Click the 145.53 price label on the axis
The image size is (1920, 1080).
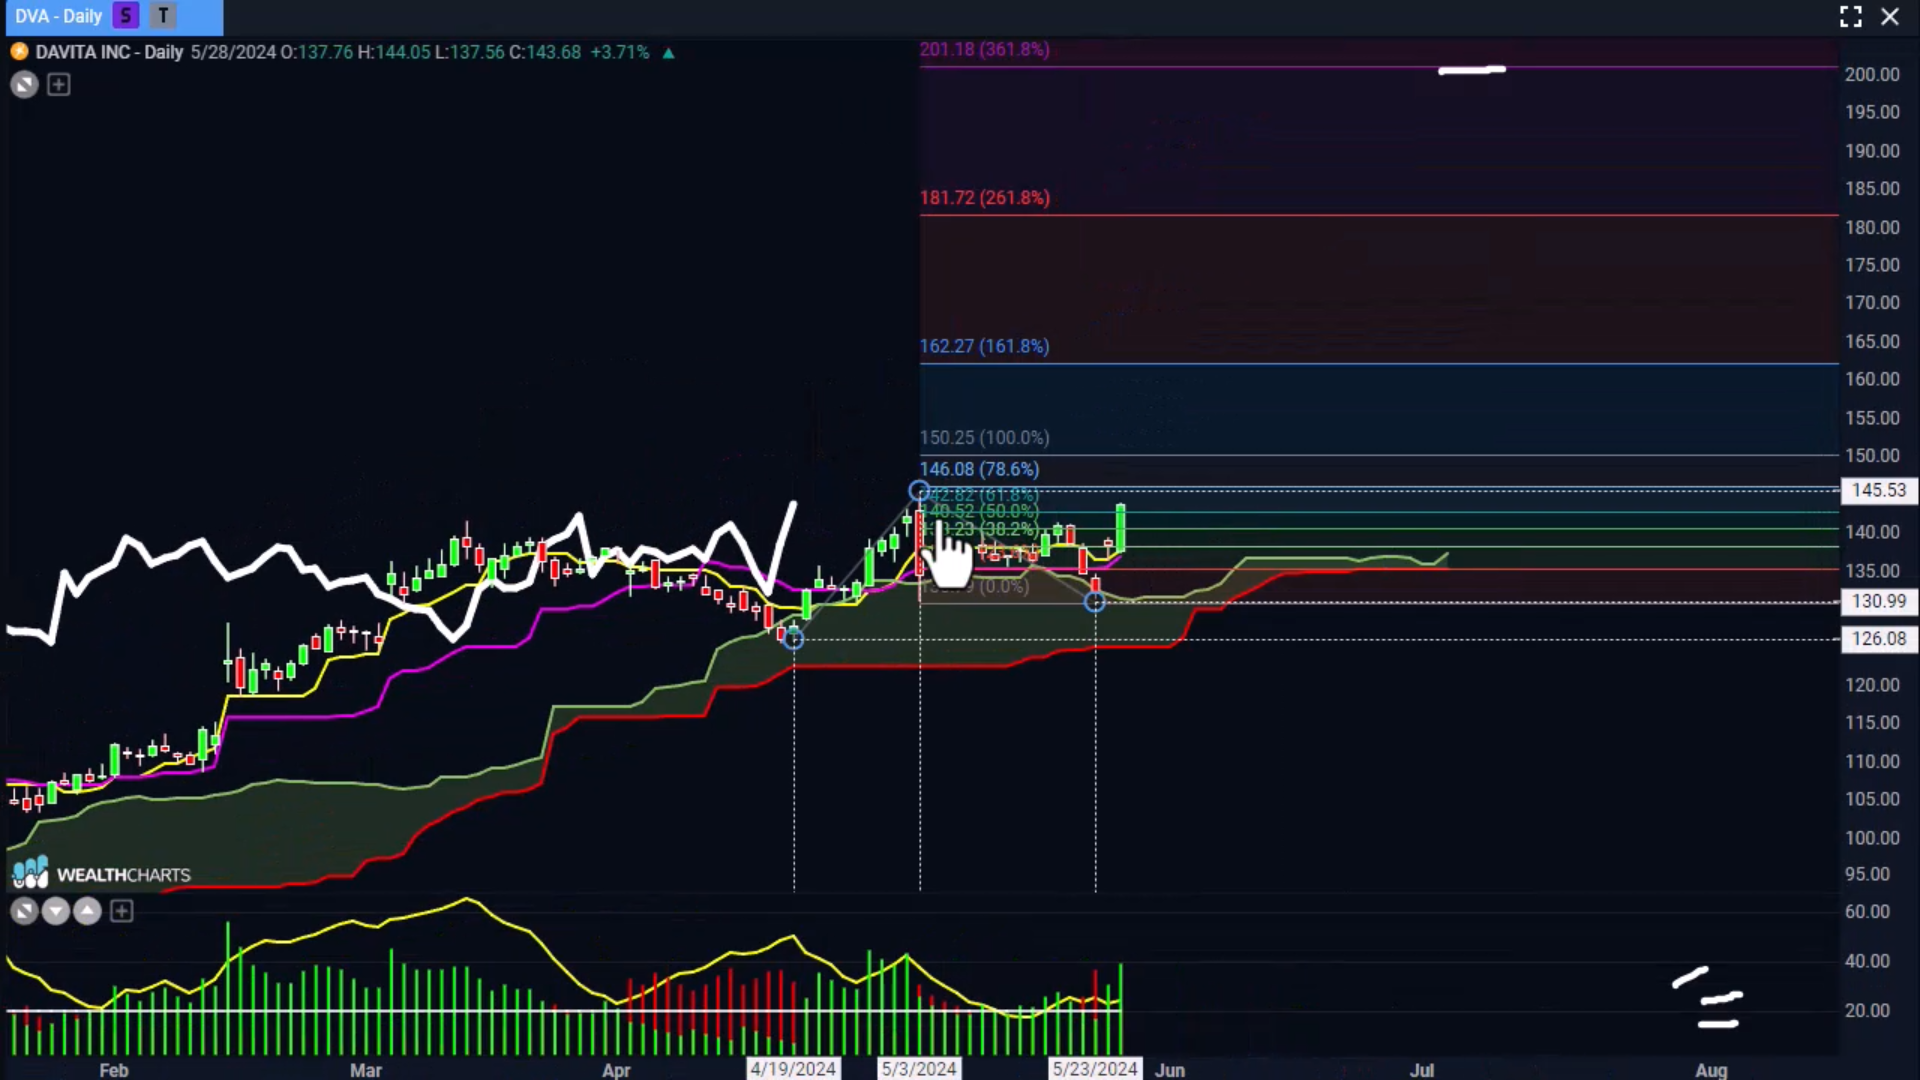coord(1879,490)
